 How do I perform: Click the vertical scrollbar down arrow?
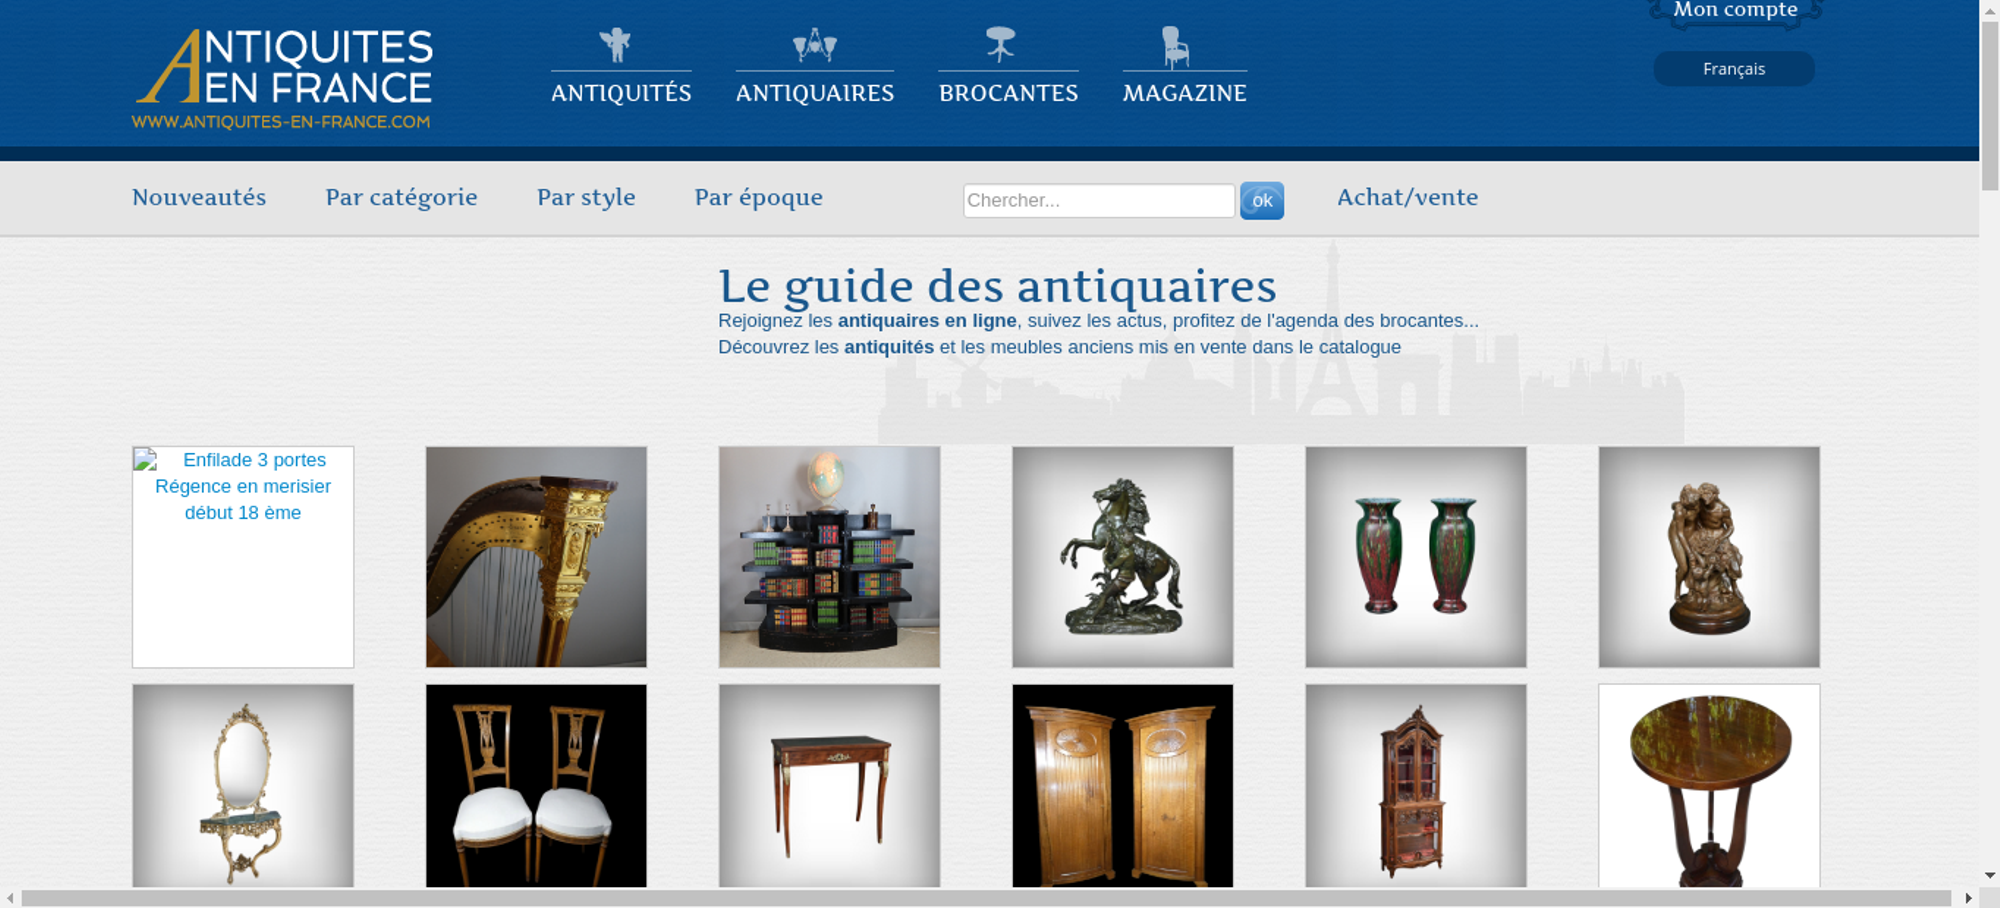(1990, 875)
